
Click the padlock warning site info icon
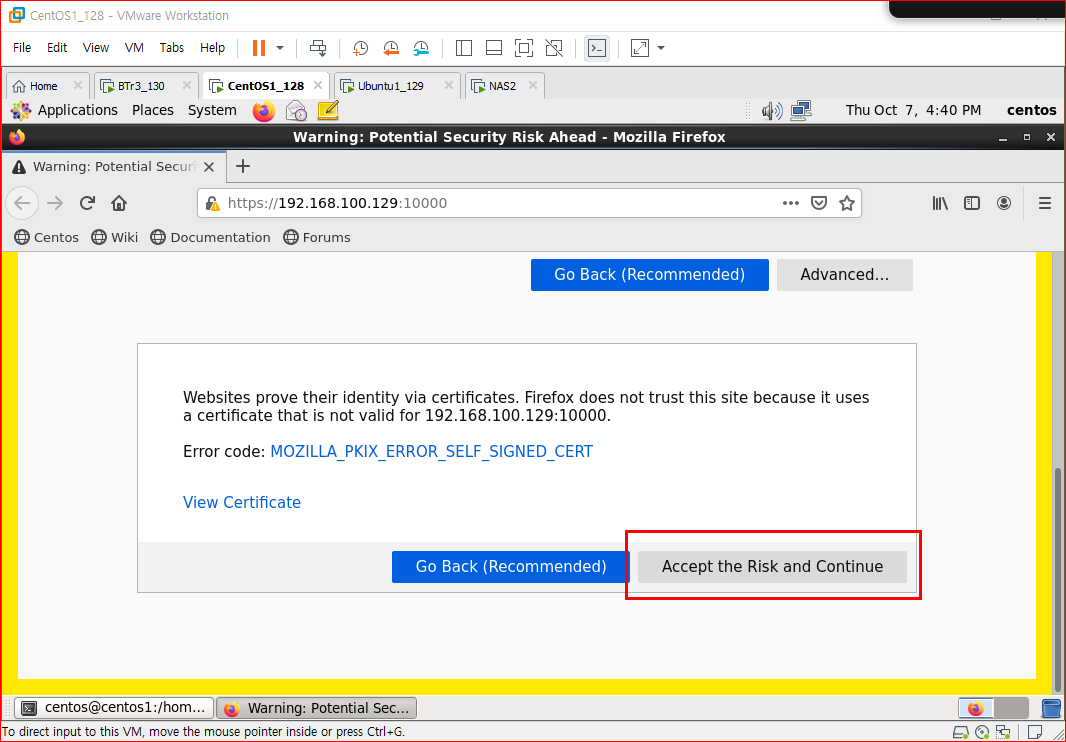click(213, 203)
